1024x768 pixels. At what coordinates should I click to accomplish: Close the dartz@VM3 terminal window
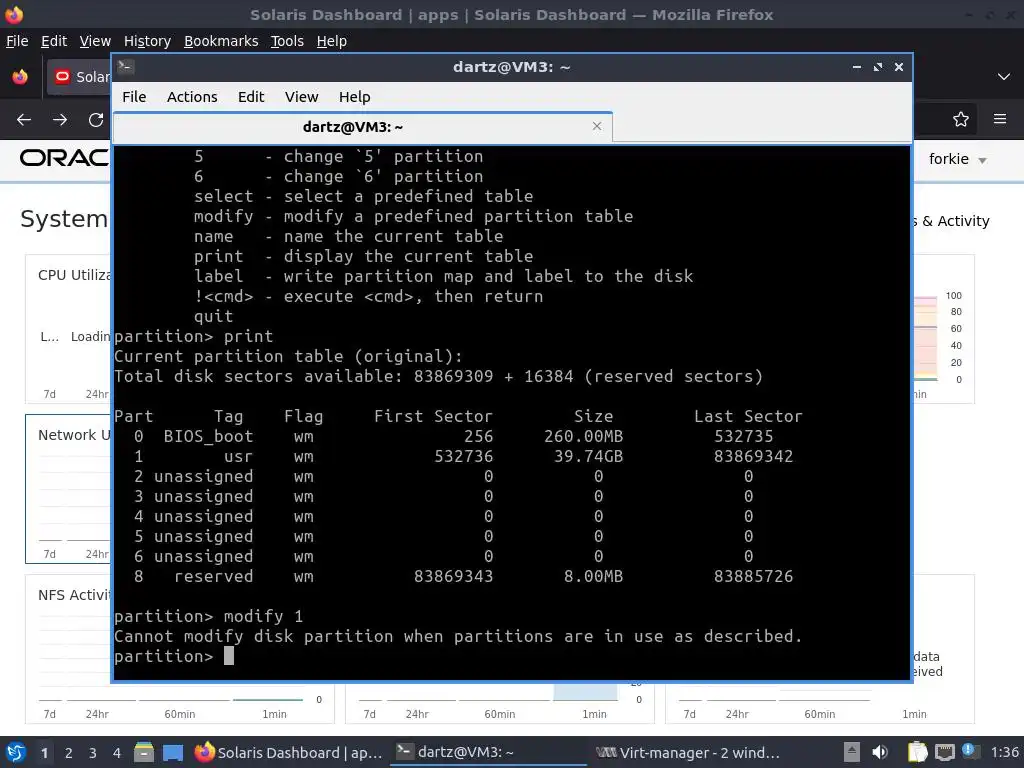[x=899, y=67]
